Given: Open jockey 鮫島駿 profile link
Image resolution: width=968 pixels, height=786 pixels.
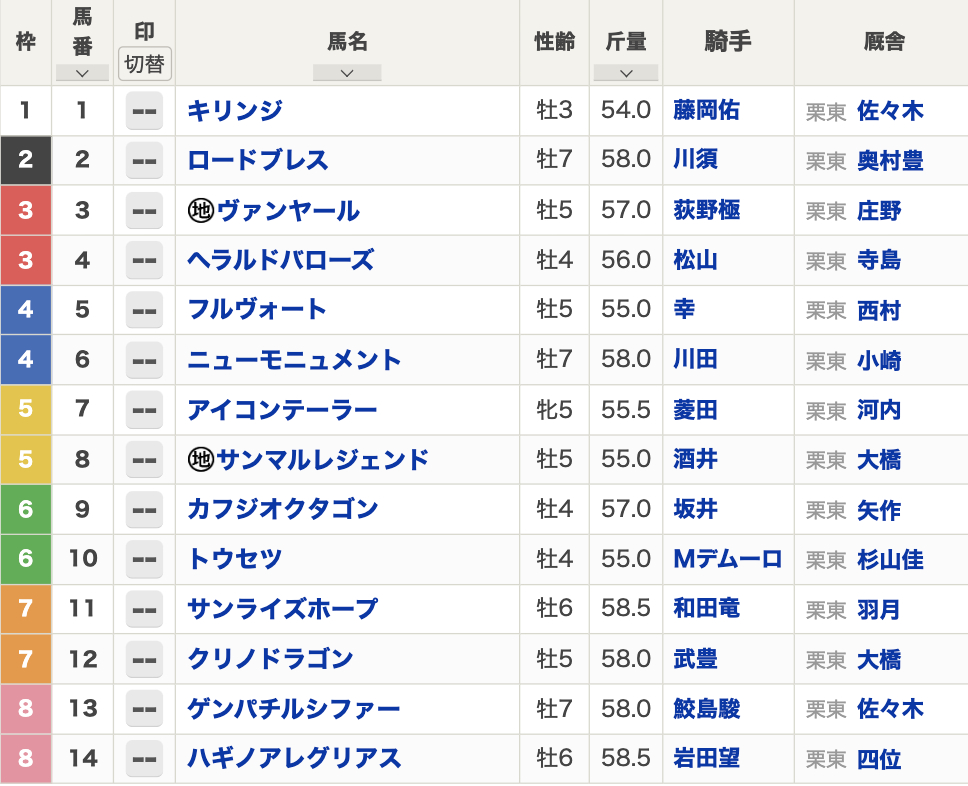Looking at the screenshot, I should pos(706,708).
